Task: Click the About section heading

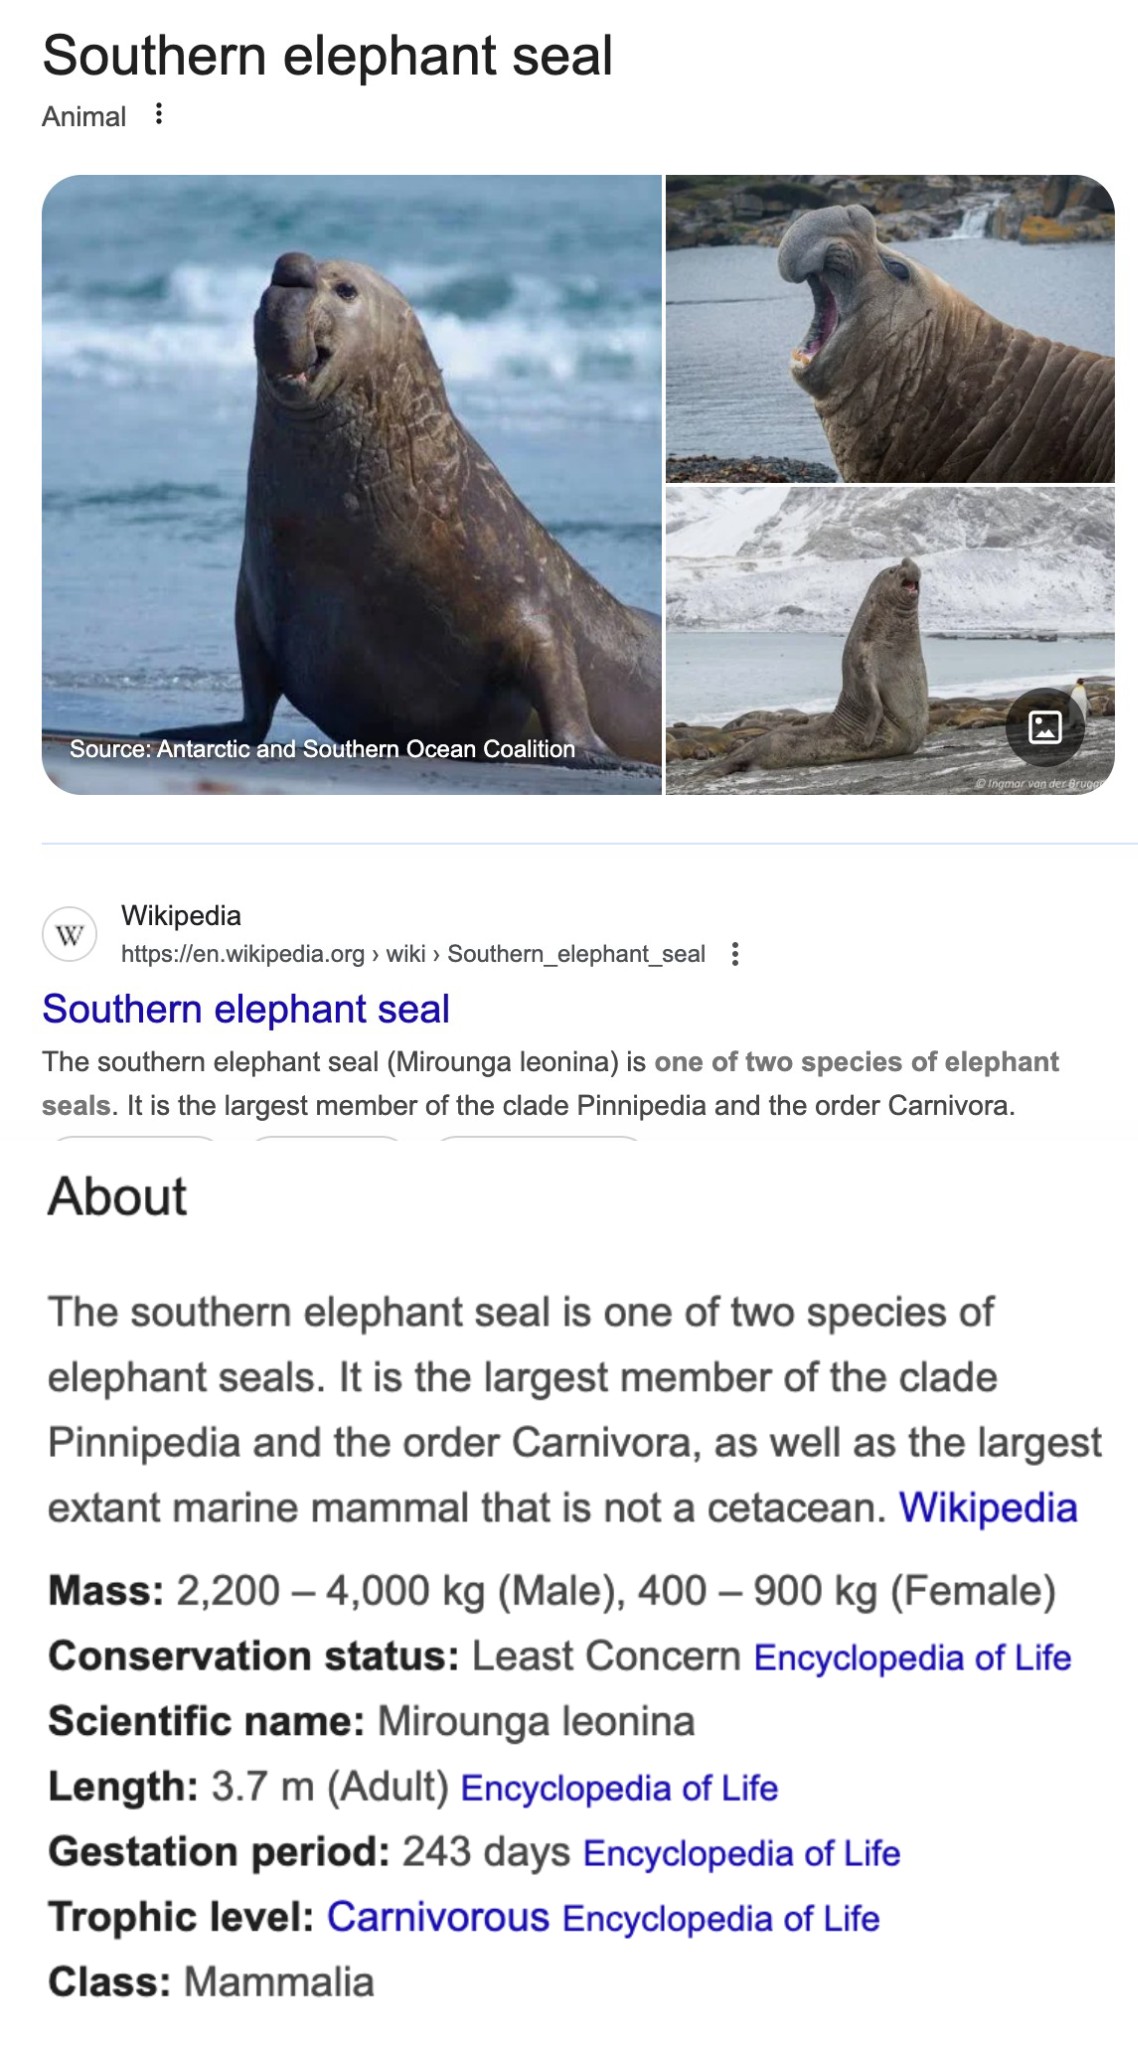Action: tap(117, 1196)
